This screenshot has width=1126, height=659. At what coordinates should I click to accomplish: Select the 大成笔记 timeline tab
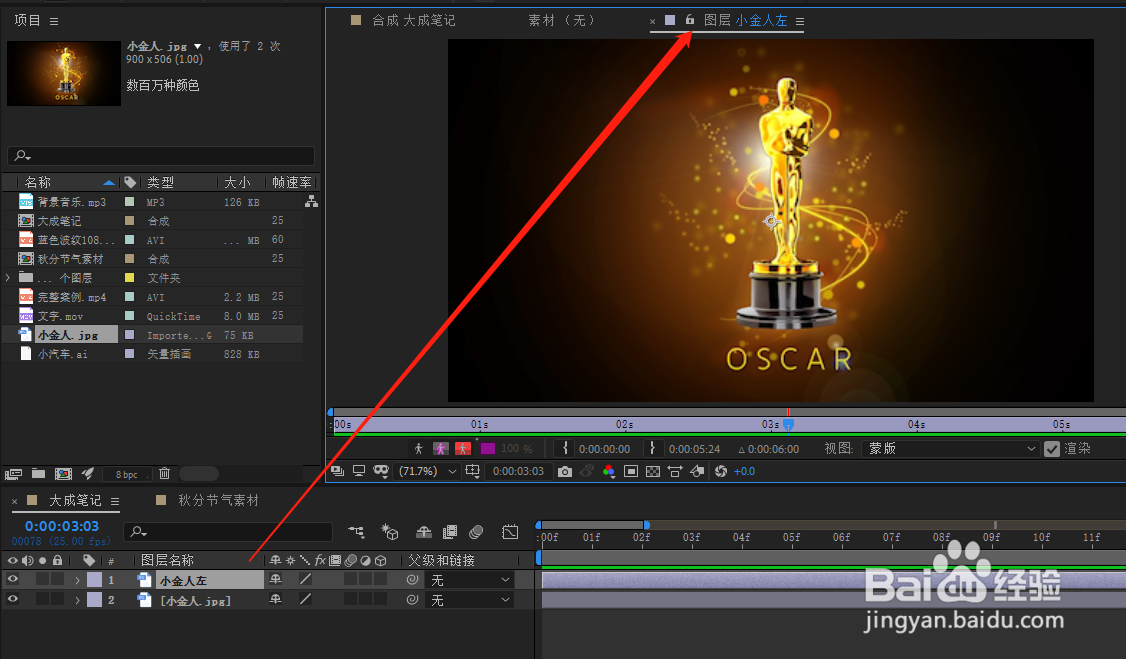(75, 500)
